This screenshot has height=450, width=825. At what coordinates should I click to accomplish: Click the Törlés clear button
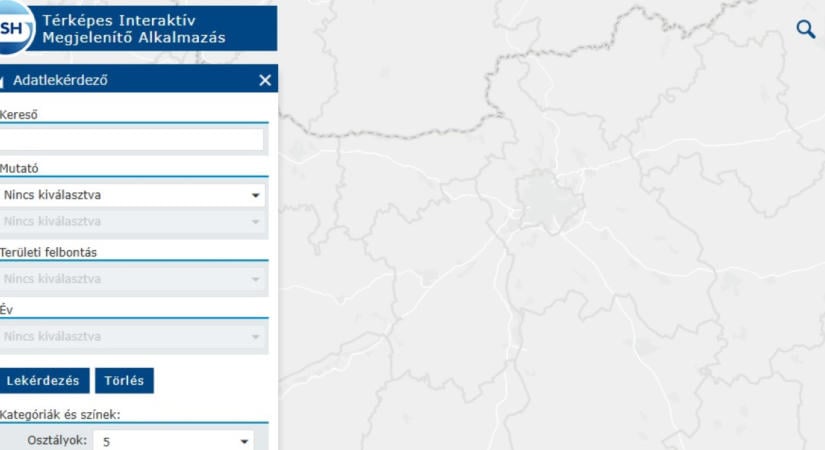click(x=124, y=381)
